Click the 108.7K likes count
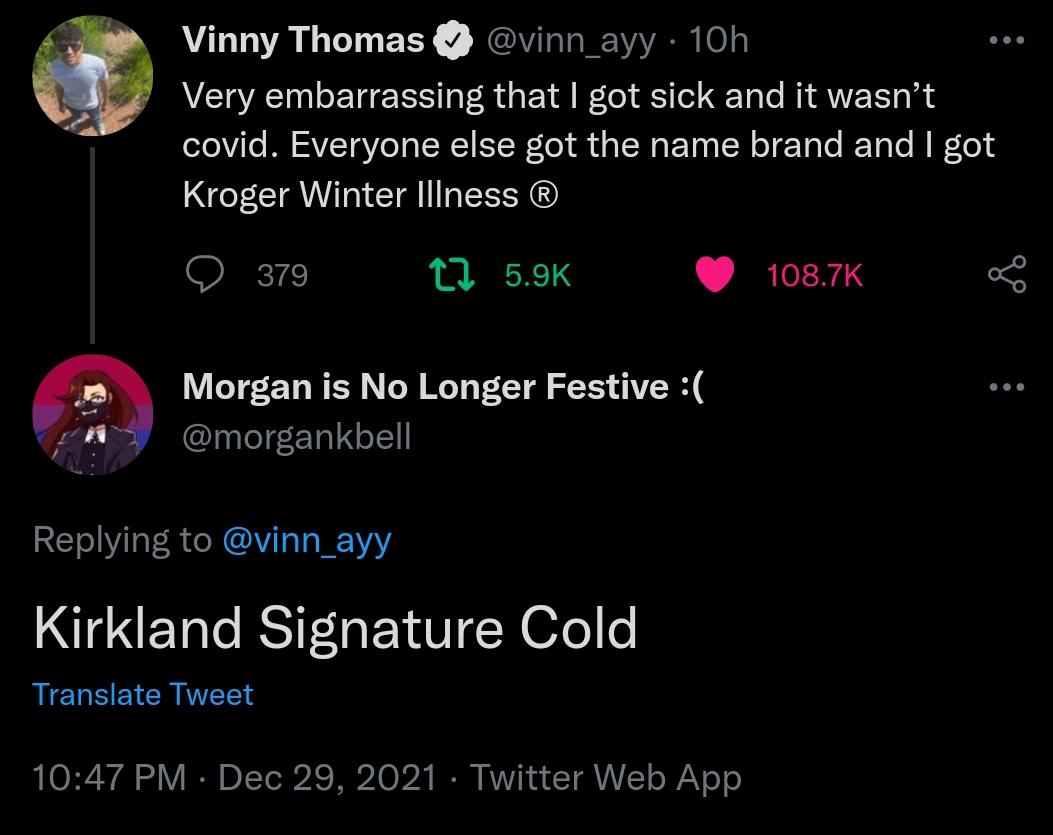Viewport: 1053px width, 835px height. point(814,275)
